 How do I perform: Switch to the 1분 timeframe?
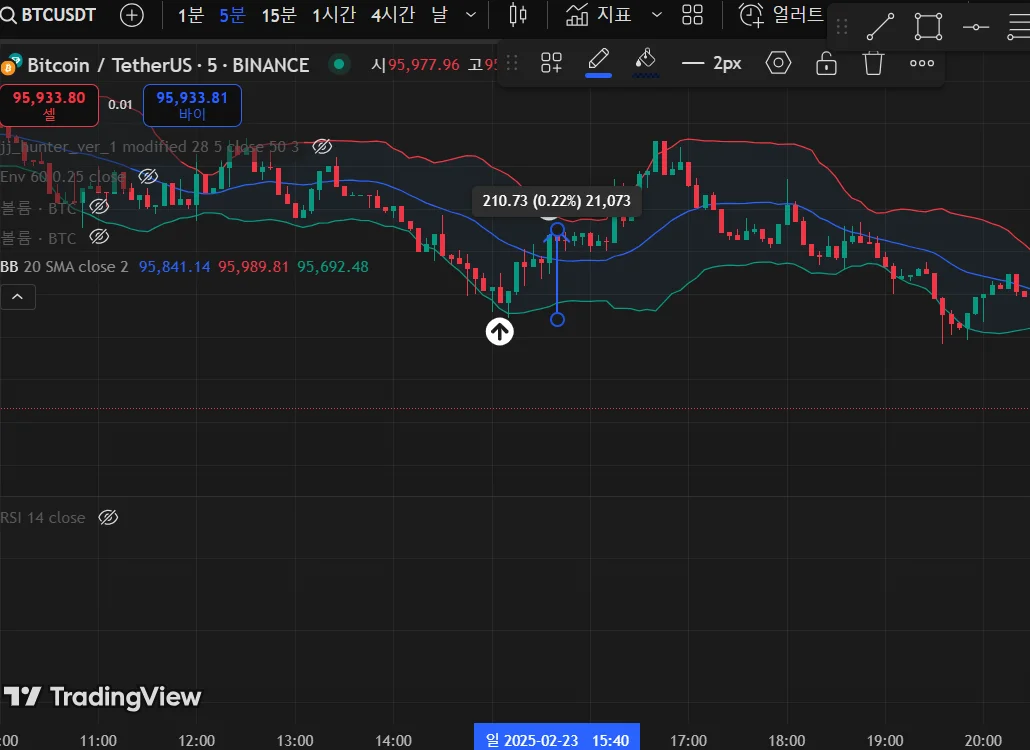[x=190, y=14]
